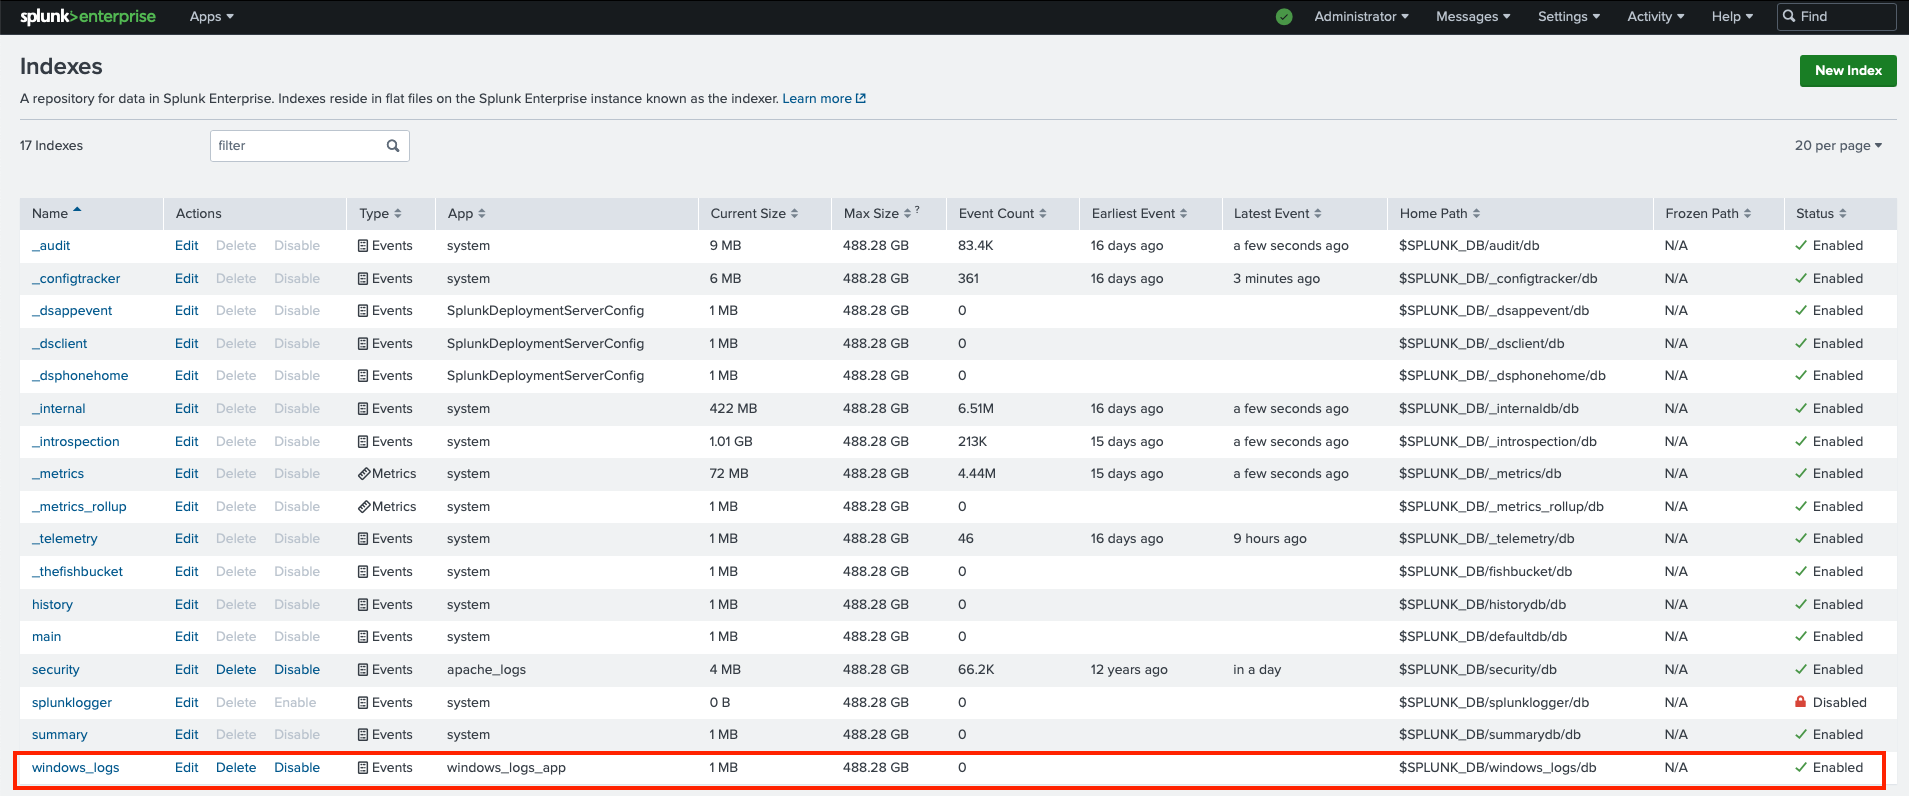1909x796 pixels.
Task: Sort by Home Path column
Action: 1439,214
